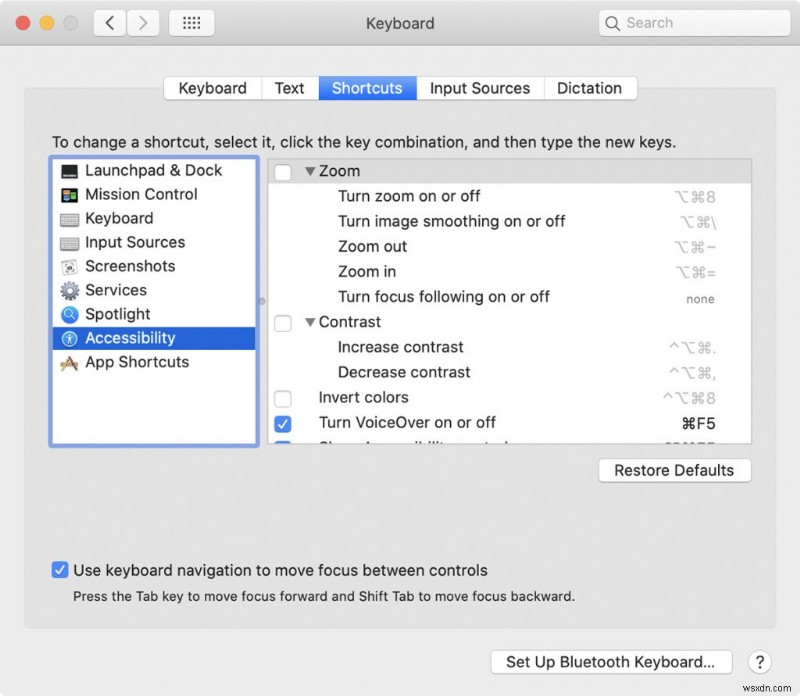Click the back navigation arrow
800x696 pixels.
tap(109, 22)
